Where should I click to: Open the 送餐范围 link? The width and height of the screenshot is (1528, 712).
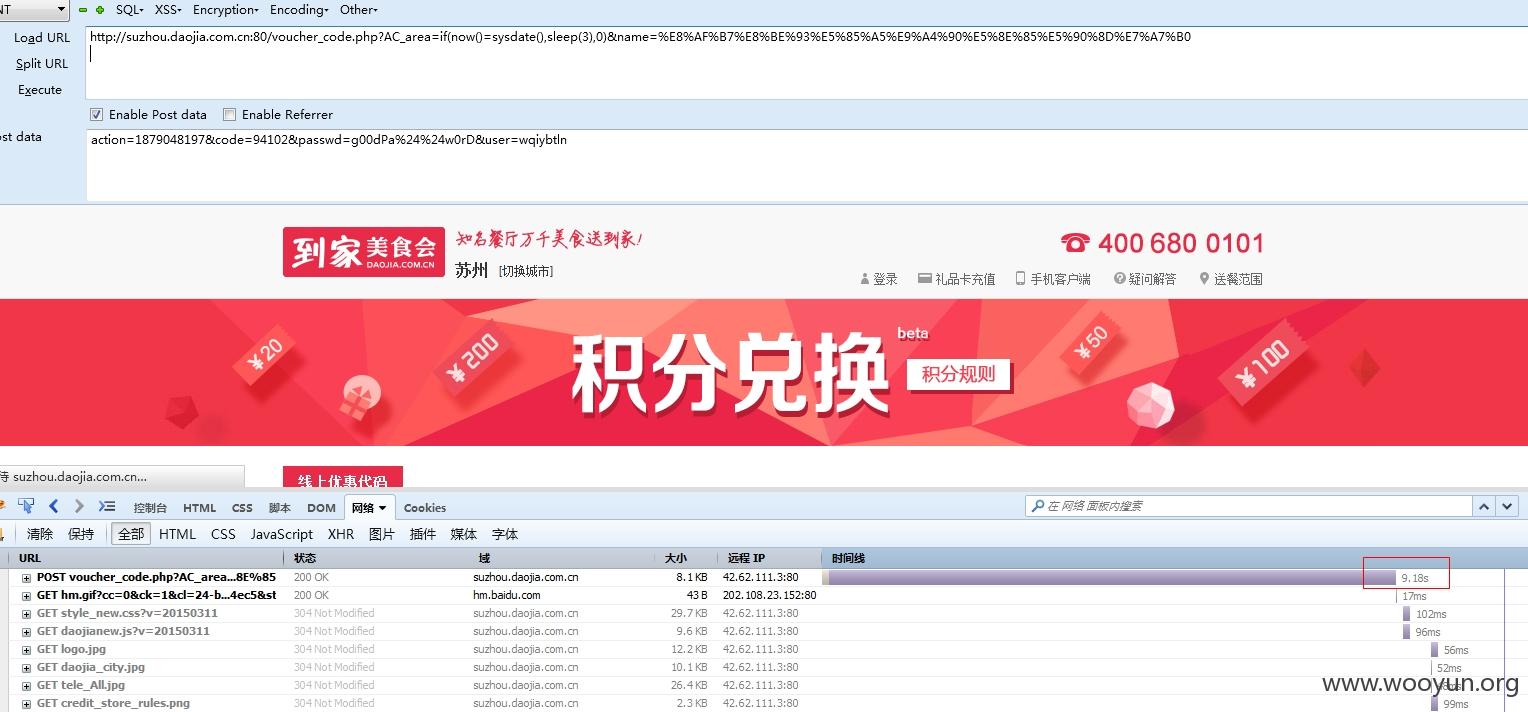coord(1231,279)
